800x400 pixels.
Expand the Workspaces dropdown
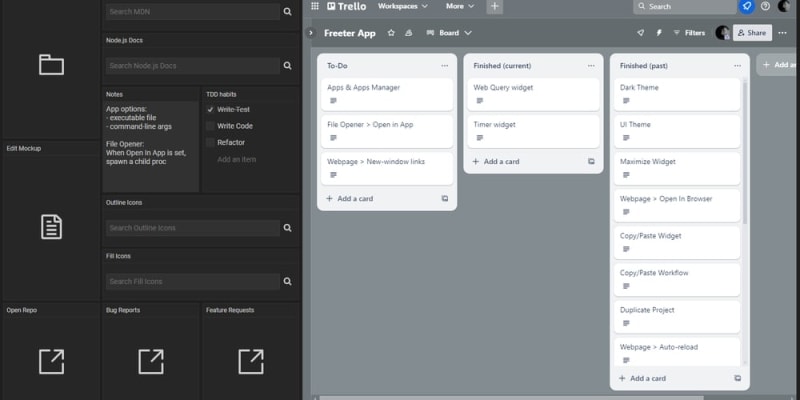click(x=402, y=6)
